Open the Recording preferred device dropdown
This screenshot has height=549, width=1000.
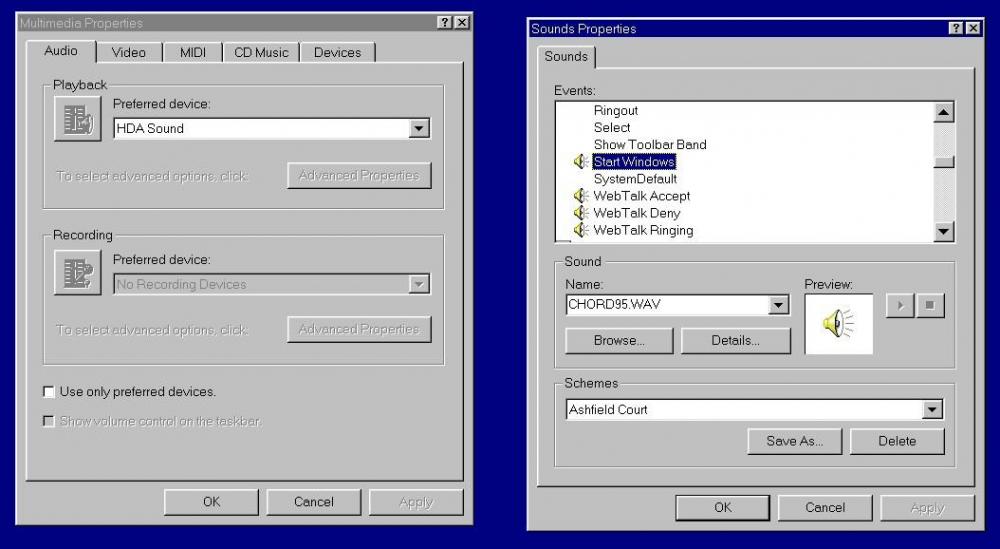418,284
